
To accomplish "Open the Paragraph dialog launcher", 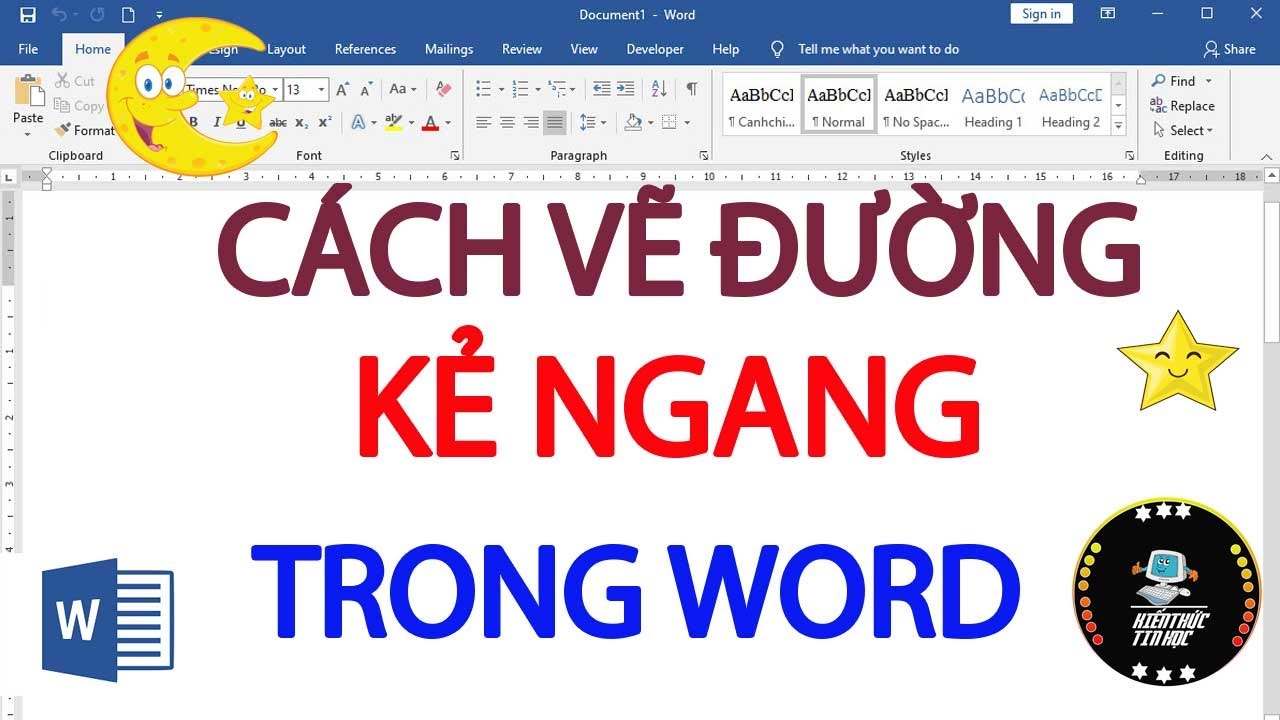I will (x=704, y=155).
